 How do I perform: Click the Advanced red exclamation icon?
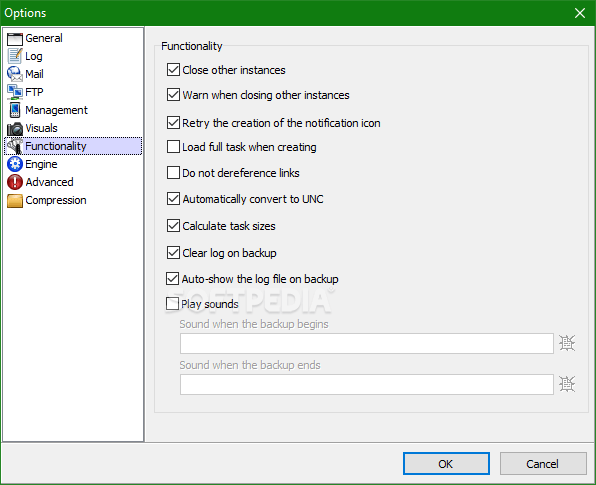(15, 182)
